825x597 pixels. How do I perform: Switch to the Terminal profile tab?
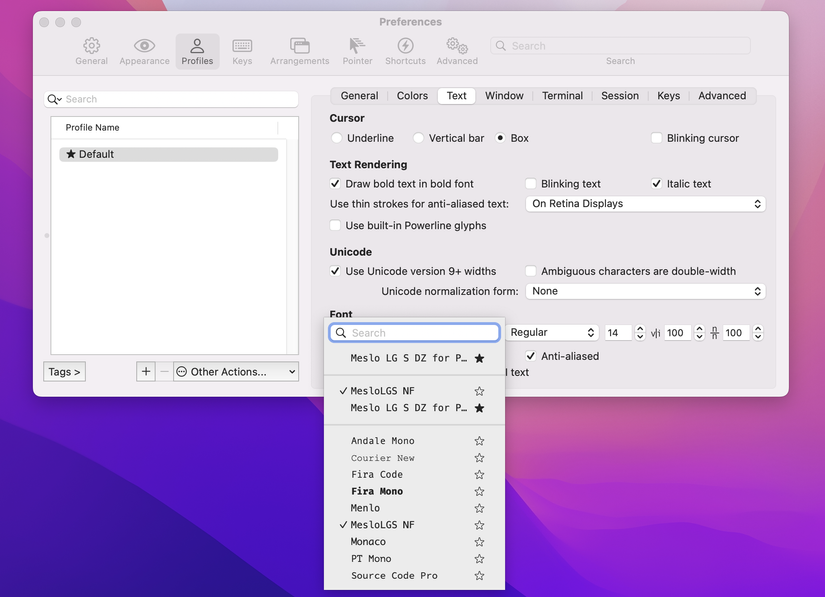[x=562, y=96]
